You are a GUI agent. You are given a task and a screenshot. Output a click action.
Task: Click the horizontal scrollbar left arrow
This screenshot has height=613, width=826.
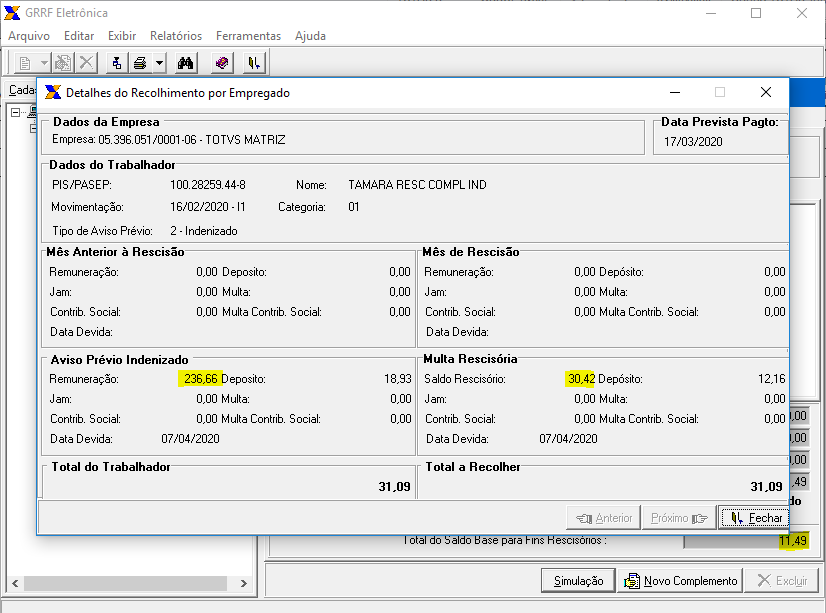tap(15, 583)
